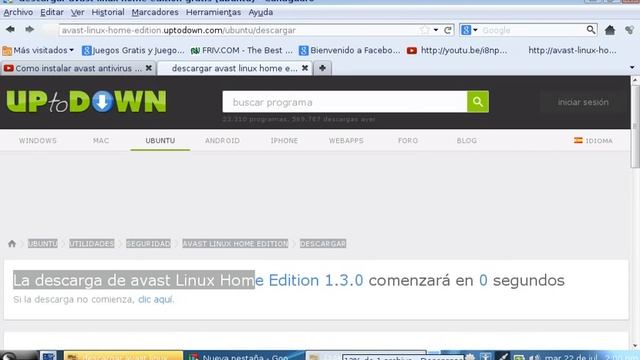Go to the ANDROID section
The height and width of the screenshot is (360, 640).
(x=222, y=140)
